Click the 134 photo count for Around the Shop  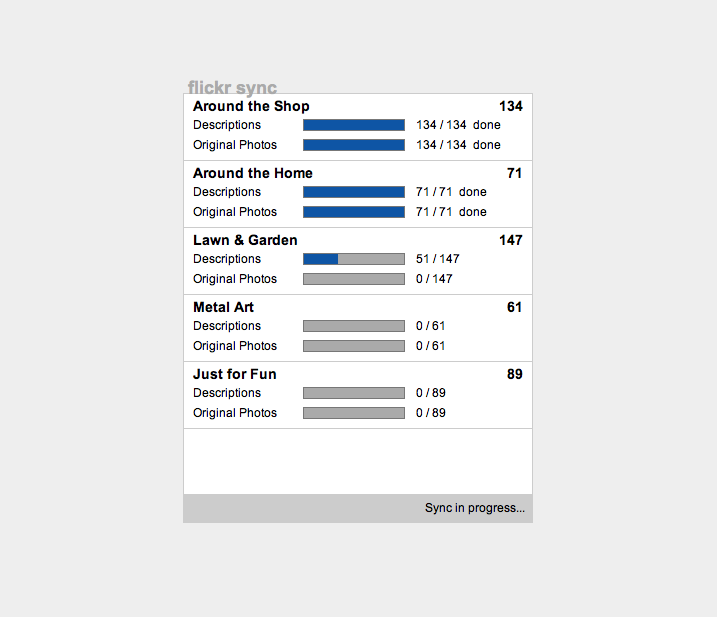click(511, 106)
